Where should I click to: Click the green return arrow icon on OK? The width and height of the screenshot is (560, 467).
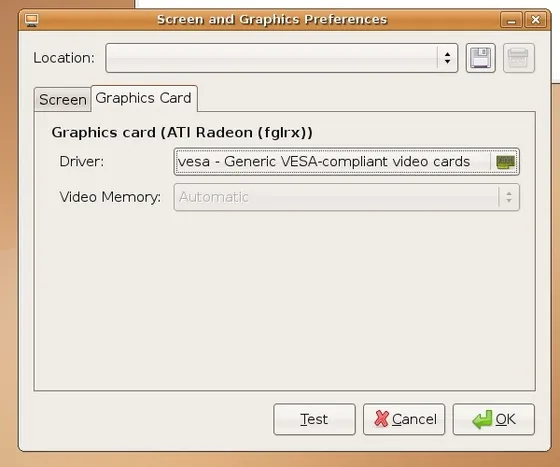[482, 420]
